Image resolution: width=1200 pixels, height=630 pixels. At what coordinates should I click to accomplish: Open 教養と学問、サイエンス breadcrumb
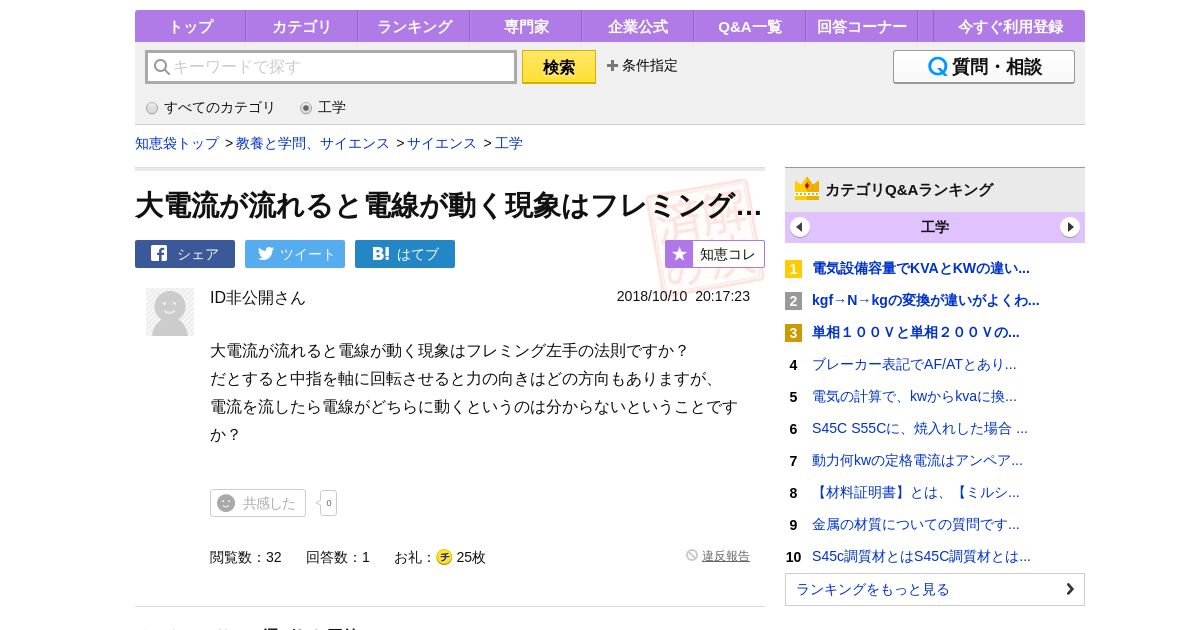[313, 143]
